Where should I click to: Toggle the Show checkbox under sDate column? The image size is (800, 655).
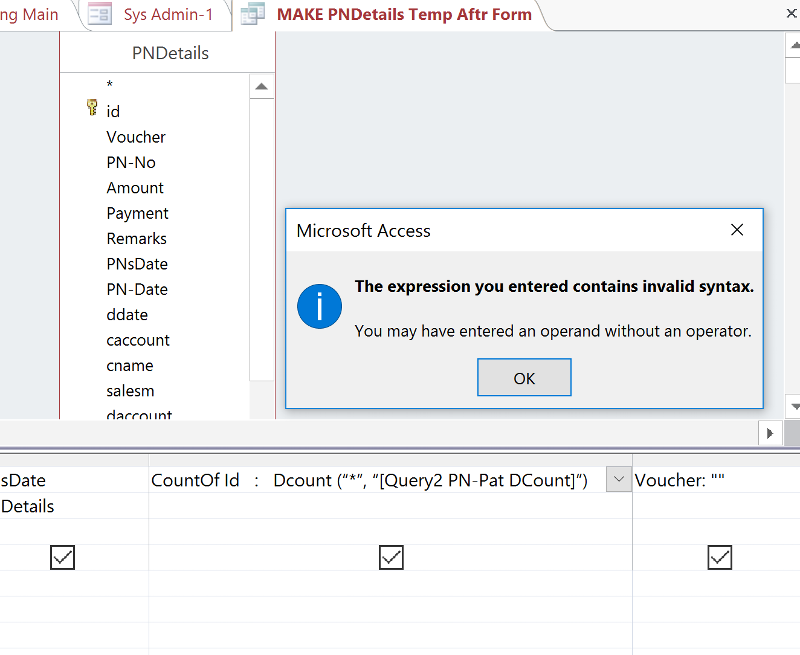[x=62, y=557]
